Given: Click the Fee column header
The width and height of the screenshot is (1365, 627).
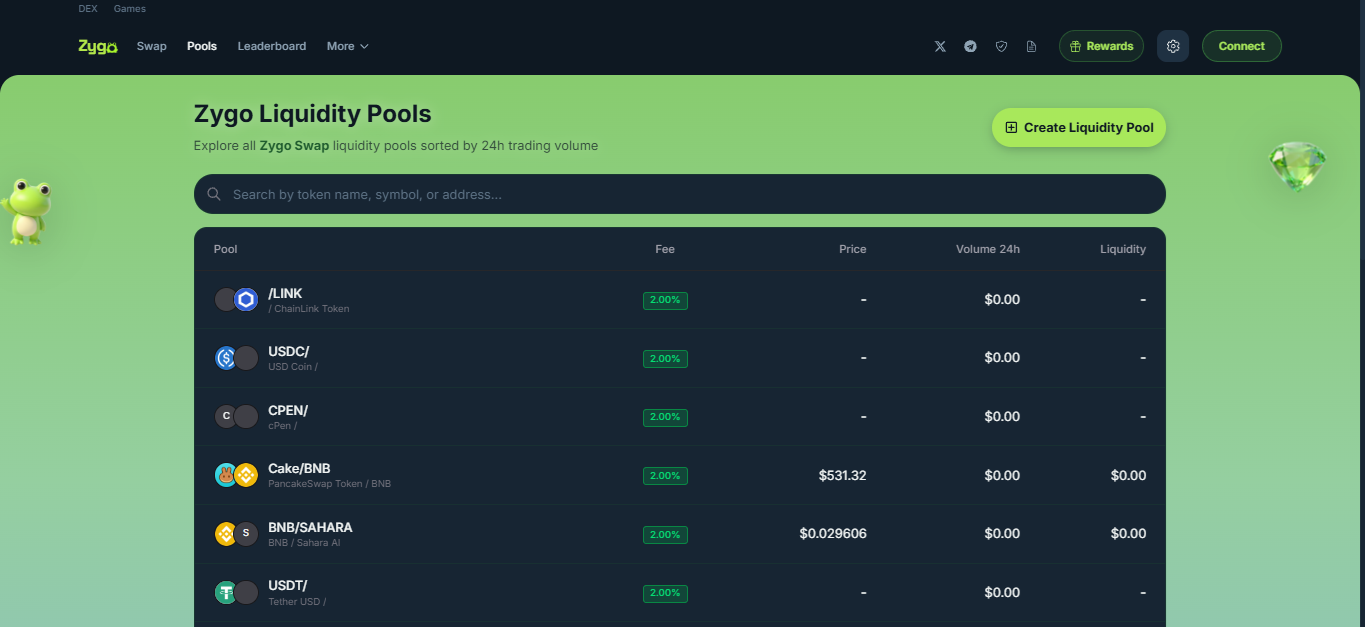Looking at the screenshot, I should (665, 249).
